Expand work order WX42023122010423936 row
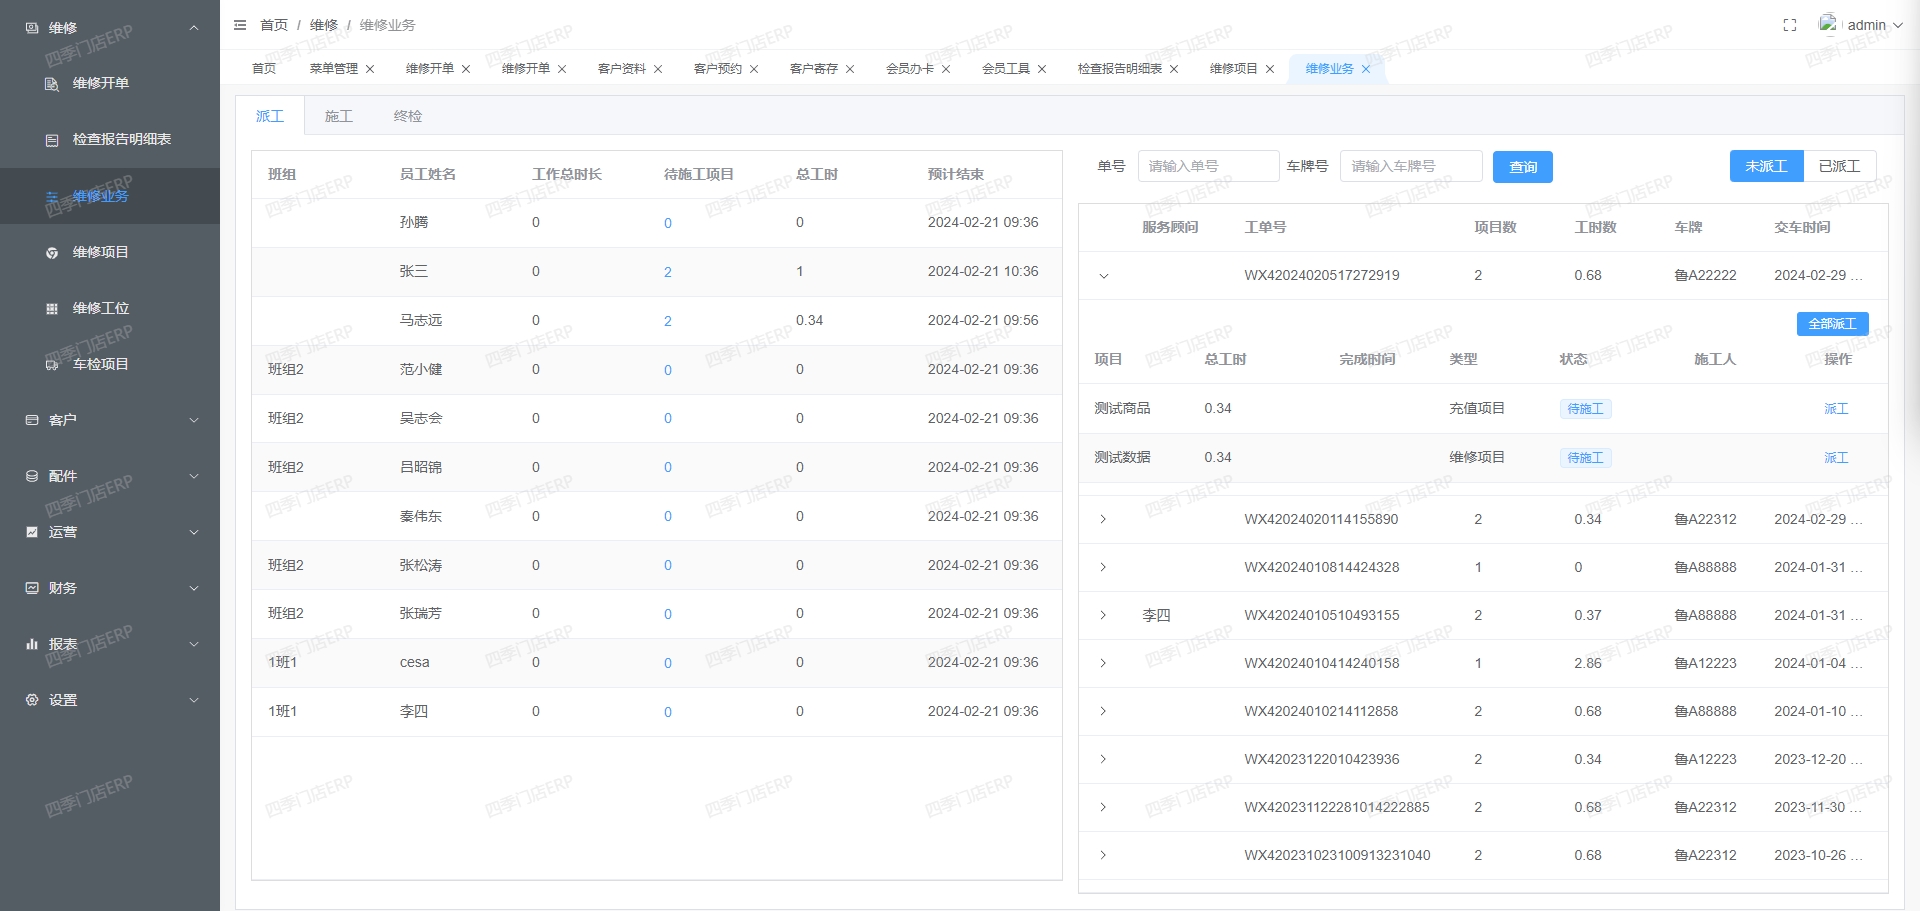1920x911 pixels. tap(1103, 759)
